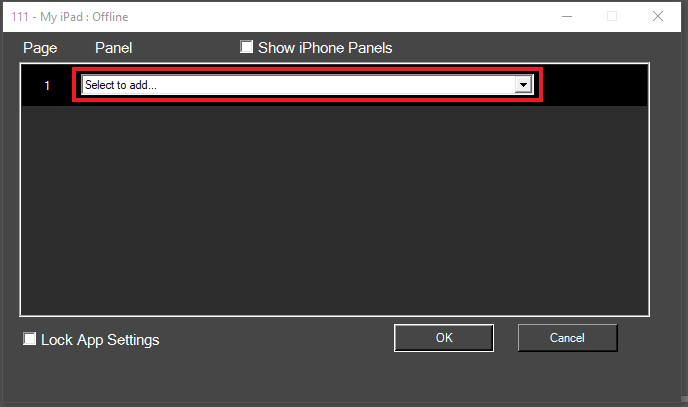Close the My iPad dialog window
688x407 pixels.
tap(657, 16)
